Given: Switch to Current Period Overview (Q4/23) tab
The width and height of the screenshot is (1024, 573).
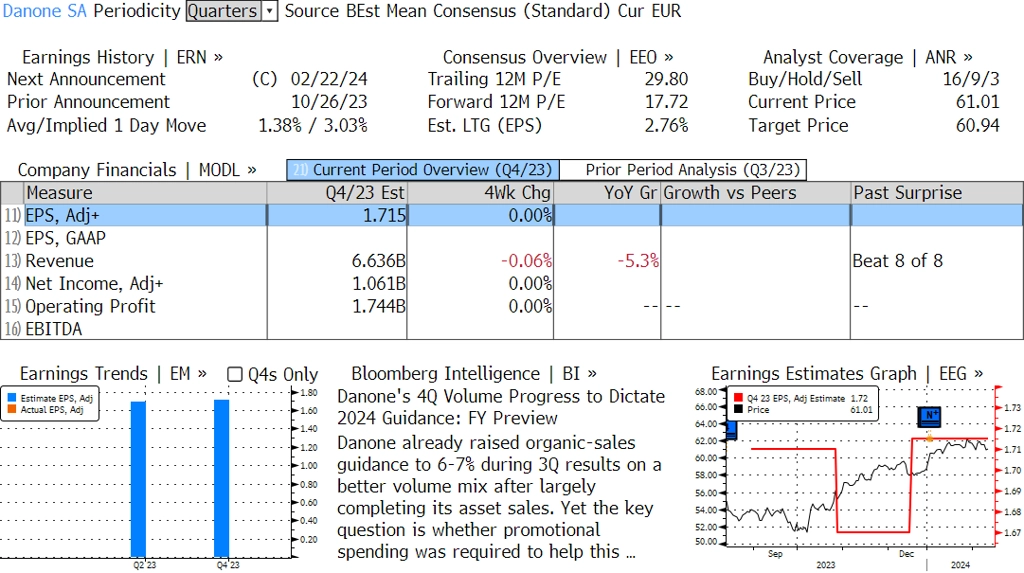Looking at the screenshot, I should pos(423,170).
